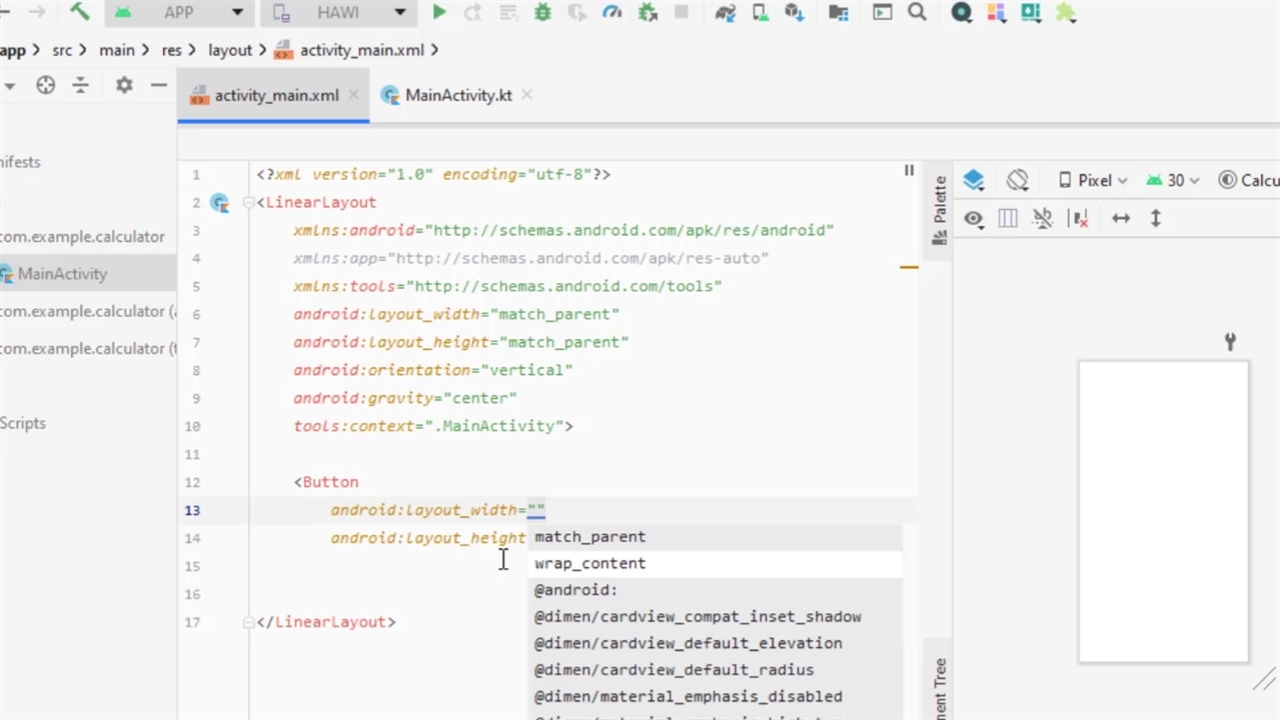Run the app with the green play button
This screenshot has width=1280, height=720.
(439, 13)
